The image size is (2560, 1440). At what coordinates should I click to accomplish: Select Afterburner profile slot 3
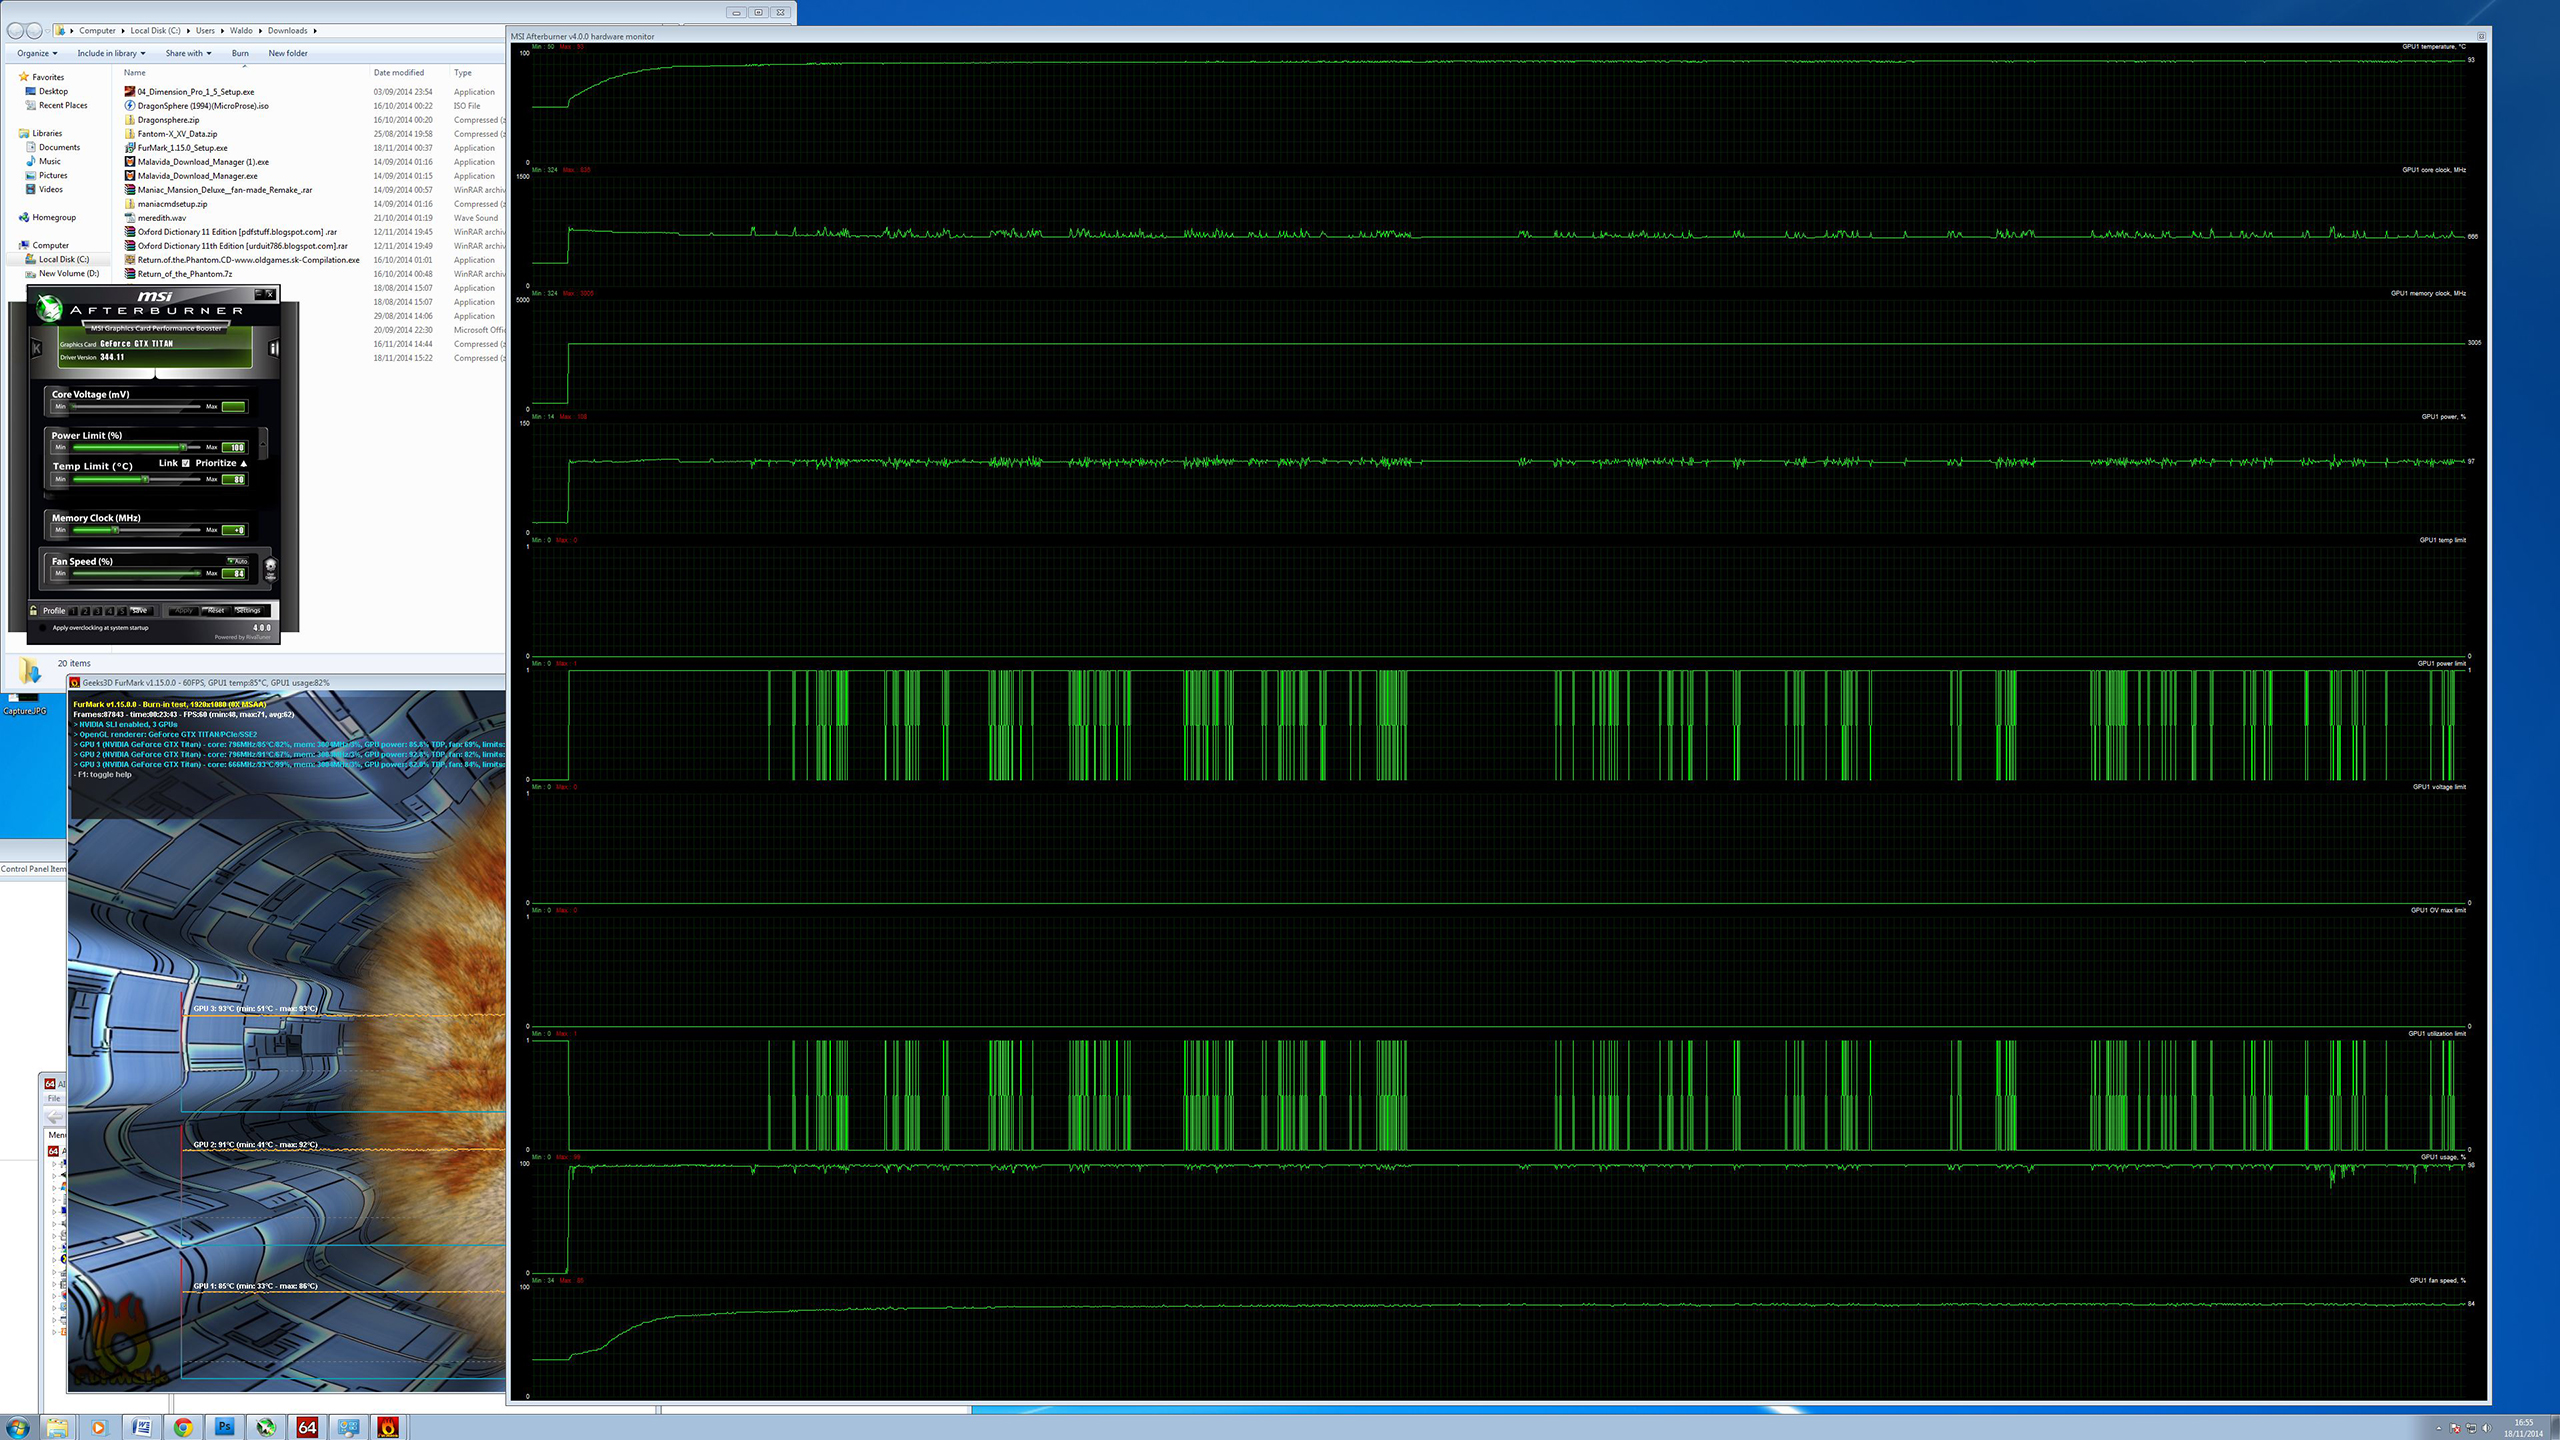(x=97, y=611)
